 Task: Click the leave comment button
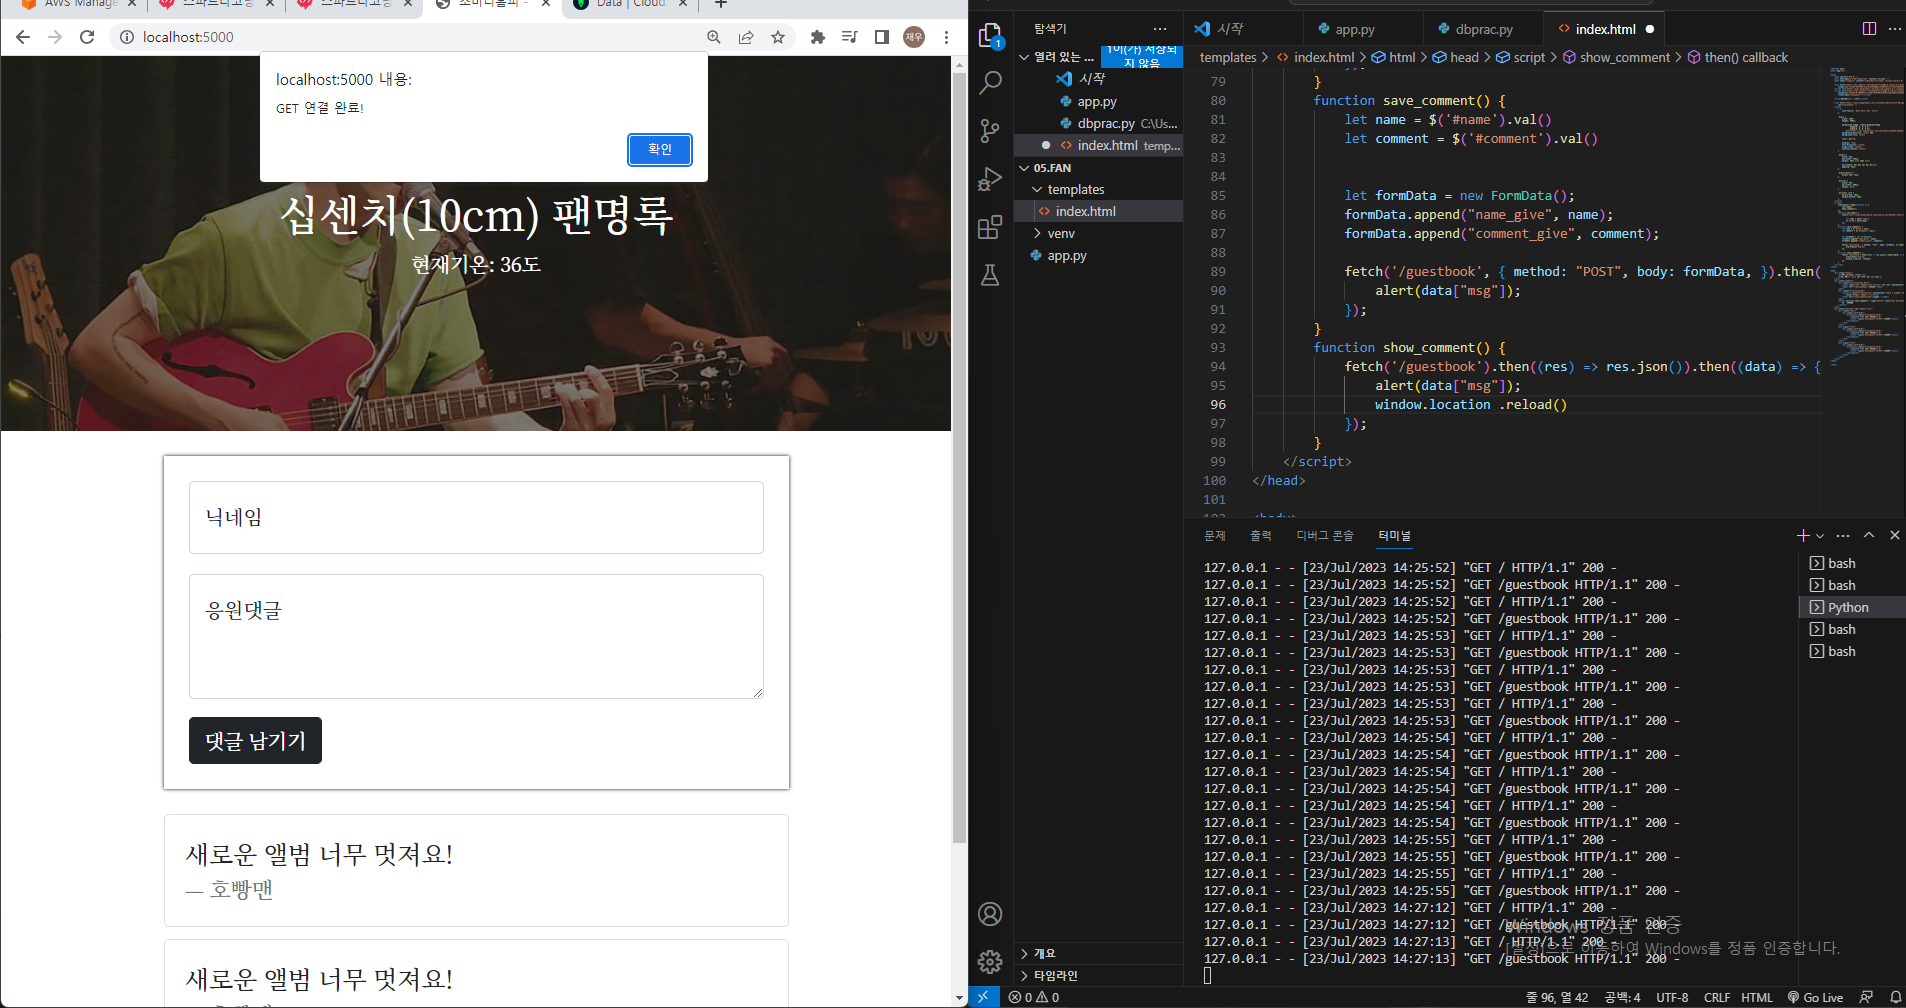point(255,741)
